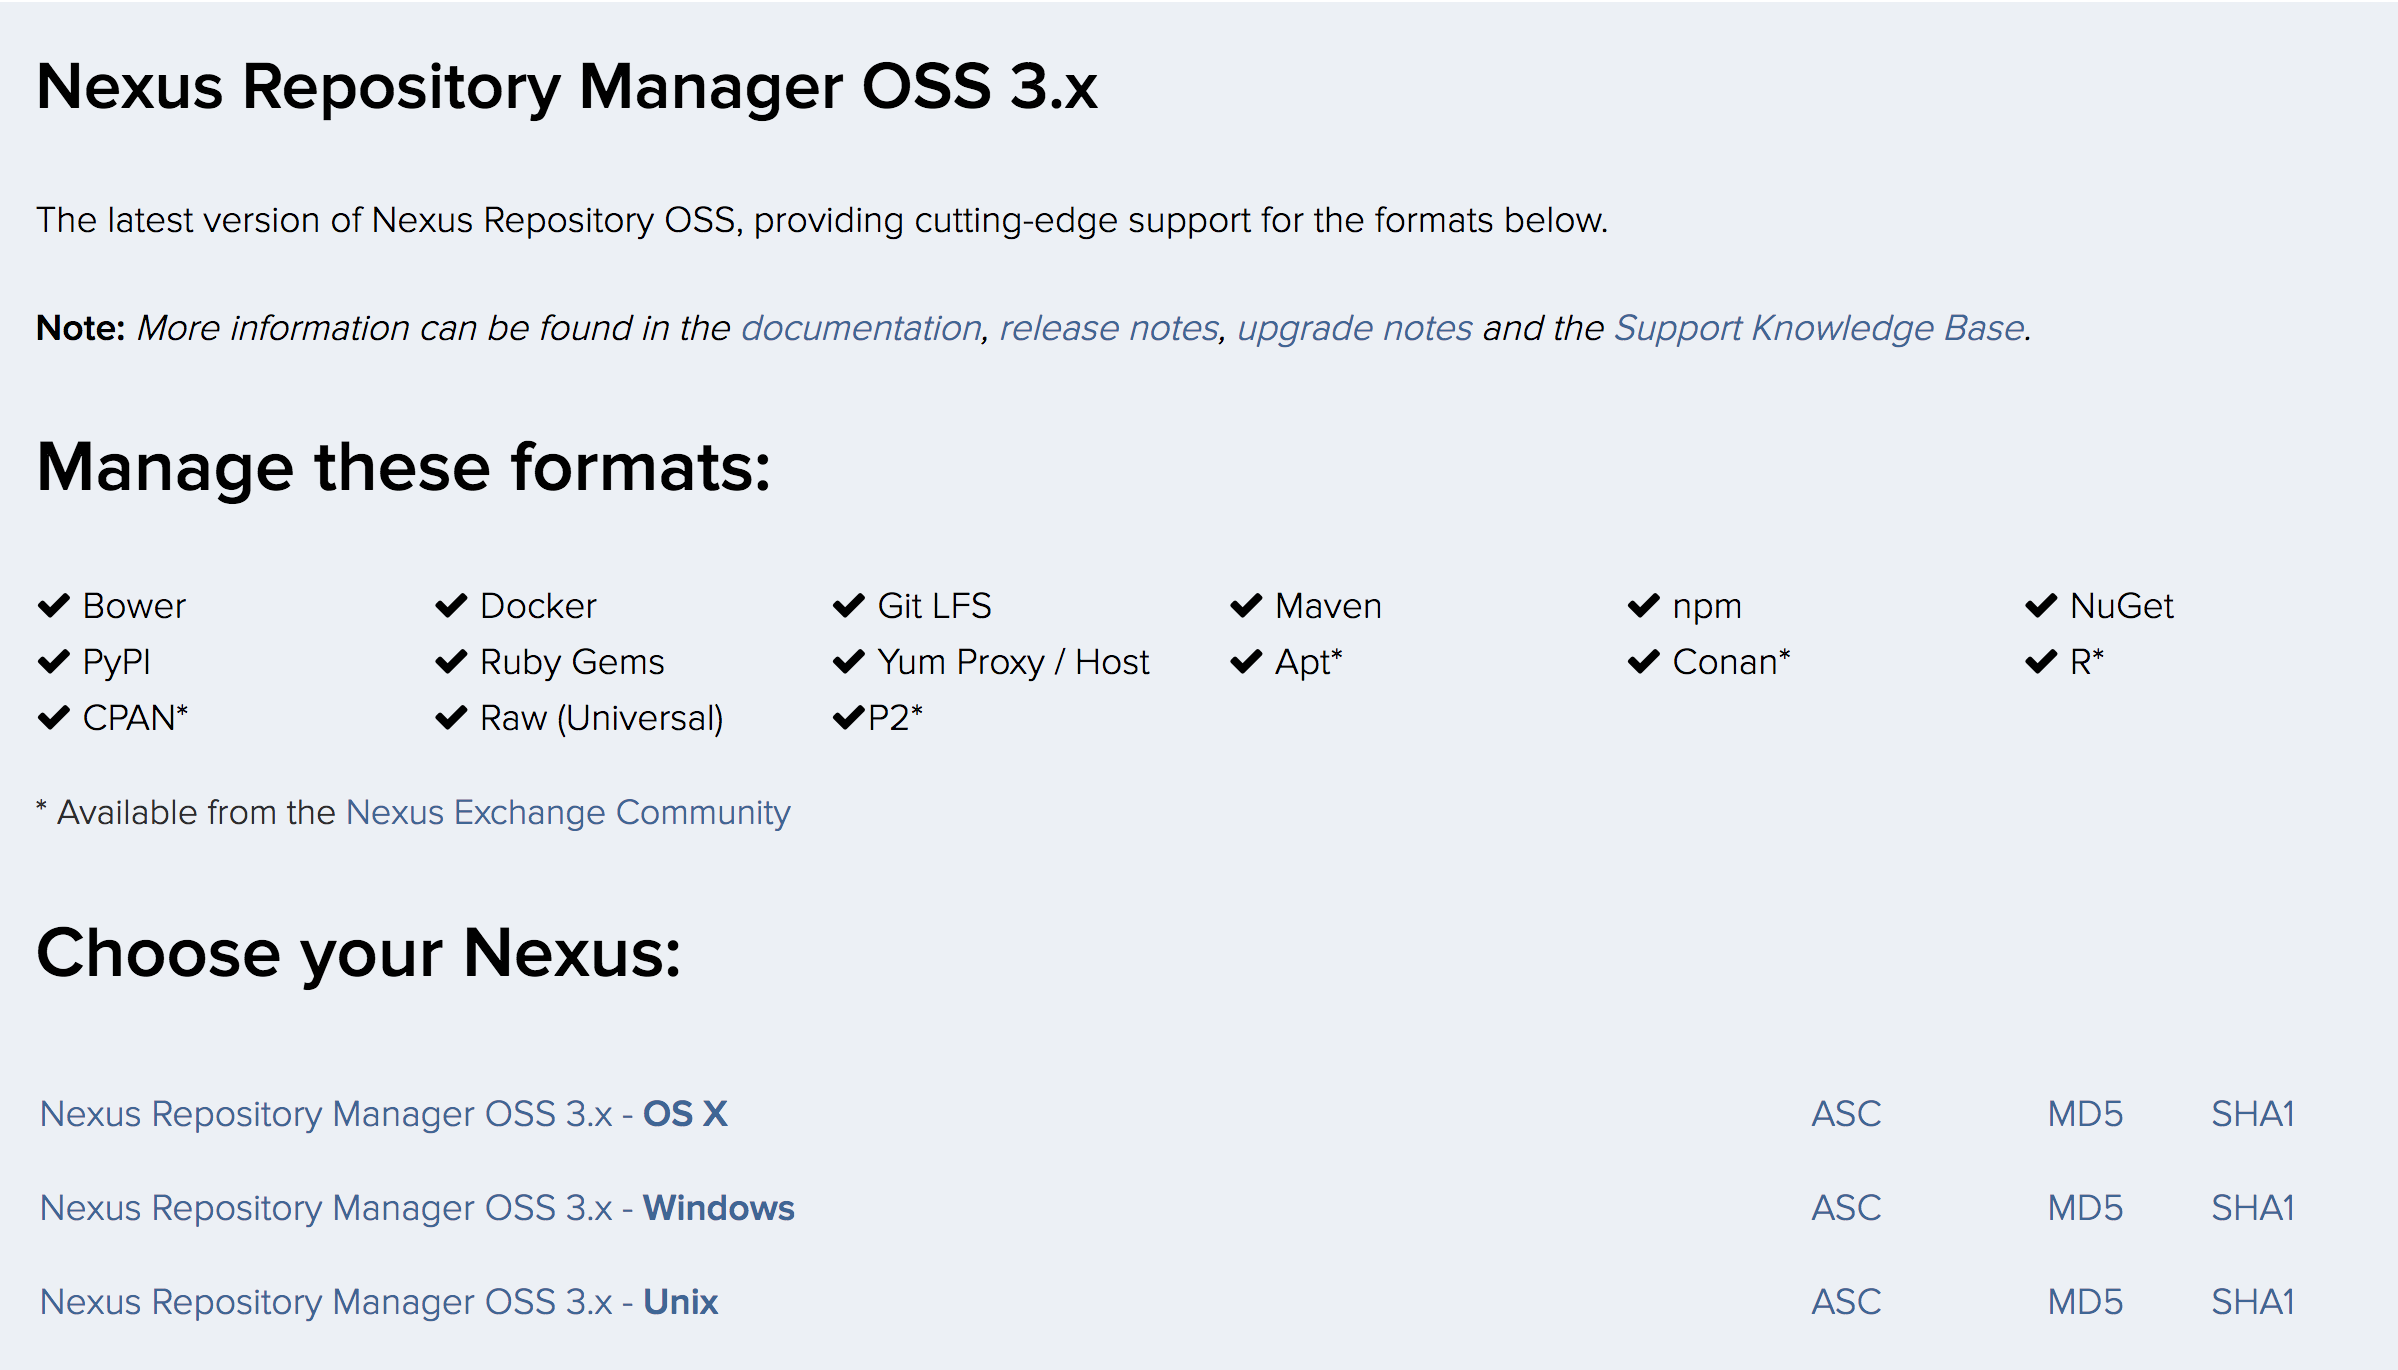Click the checkmark icon beside P2*

coord(848,718)
